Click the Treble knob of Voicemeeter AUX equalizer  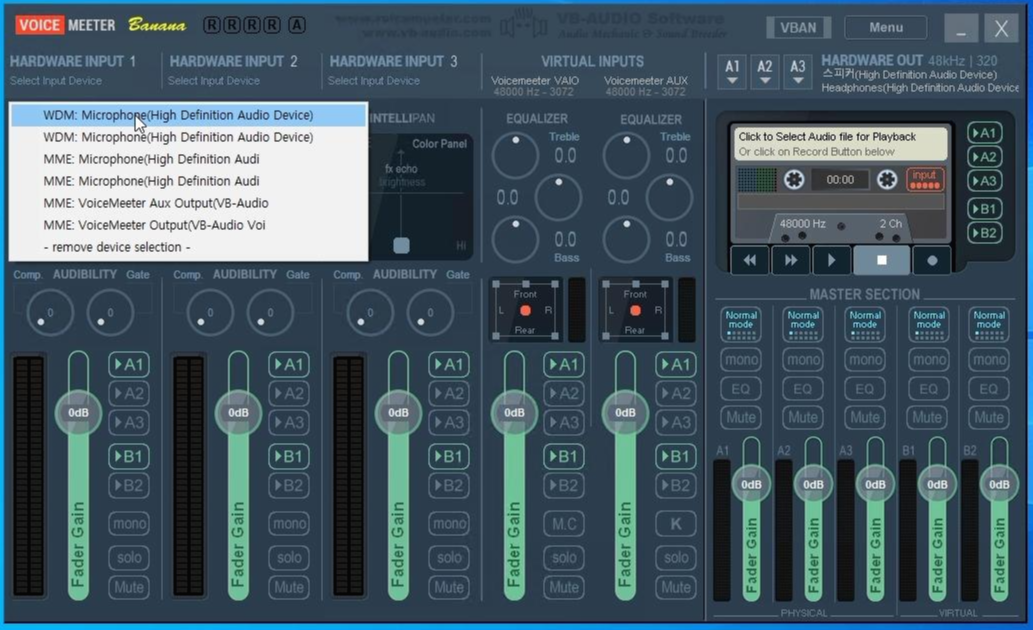pyautogui.click(x=626, y=156)
